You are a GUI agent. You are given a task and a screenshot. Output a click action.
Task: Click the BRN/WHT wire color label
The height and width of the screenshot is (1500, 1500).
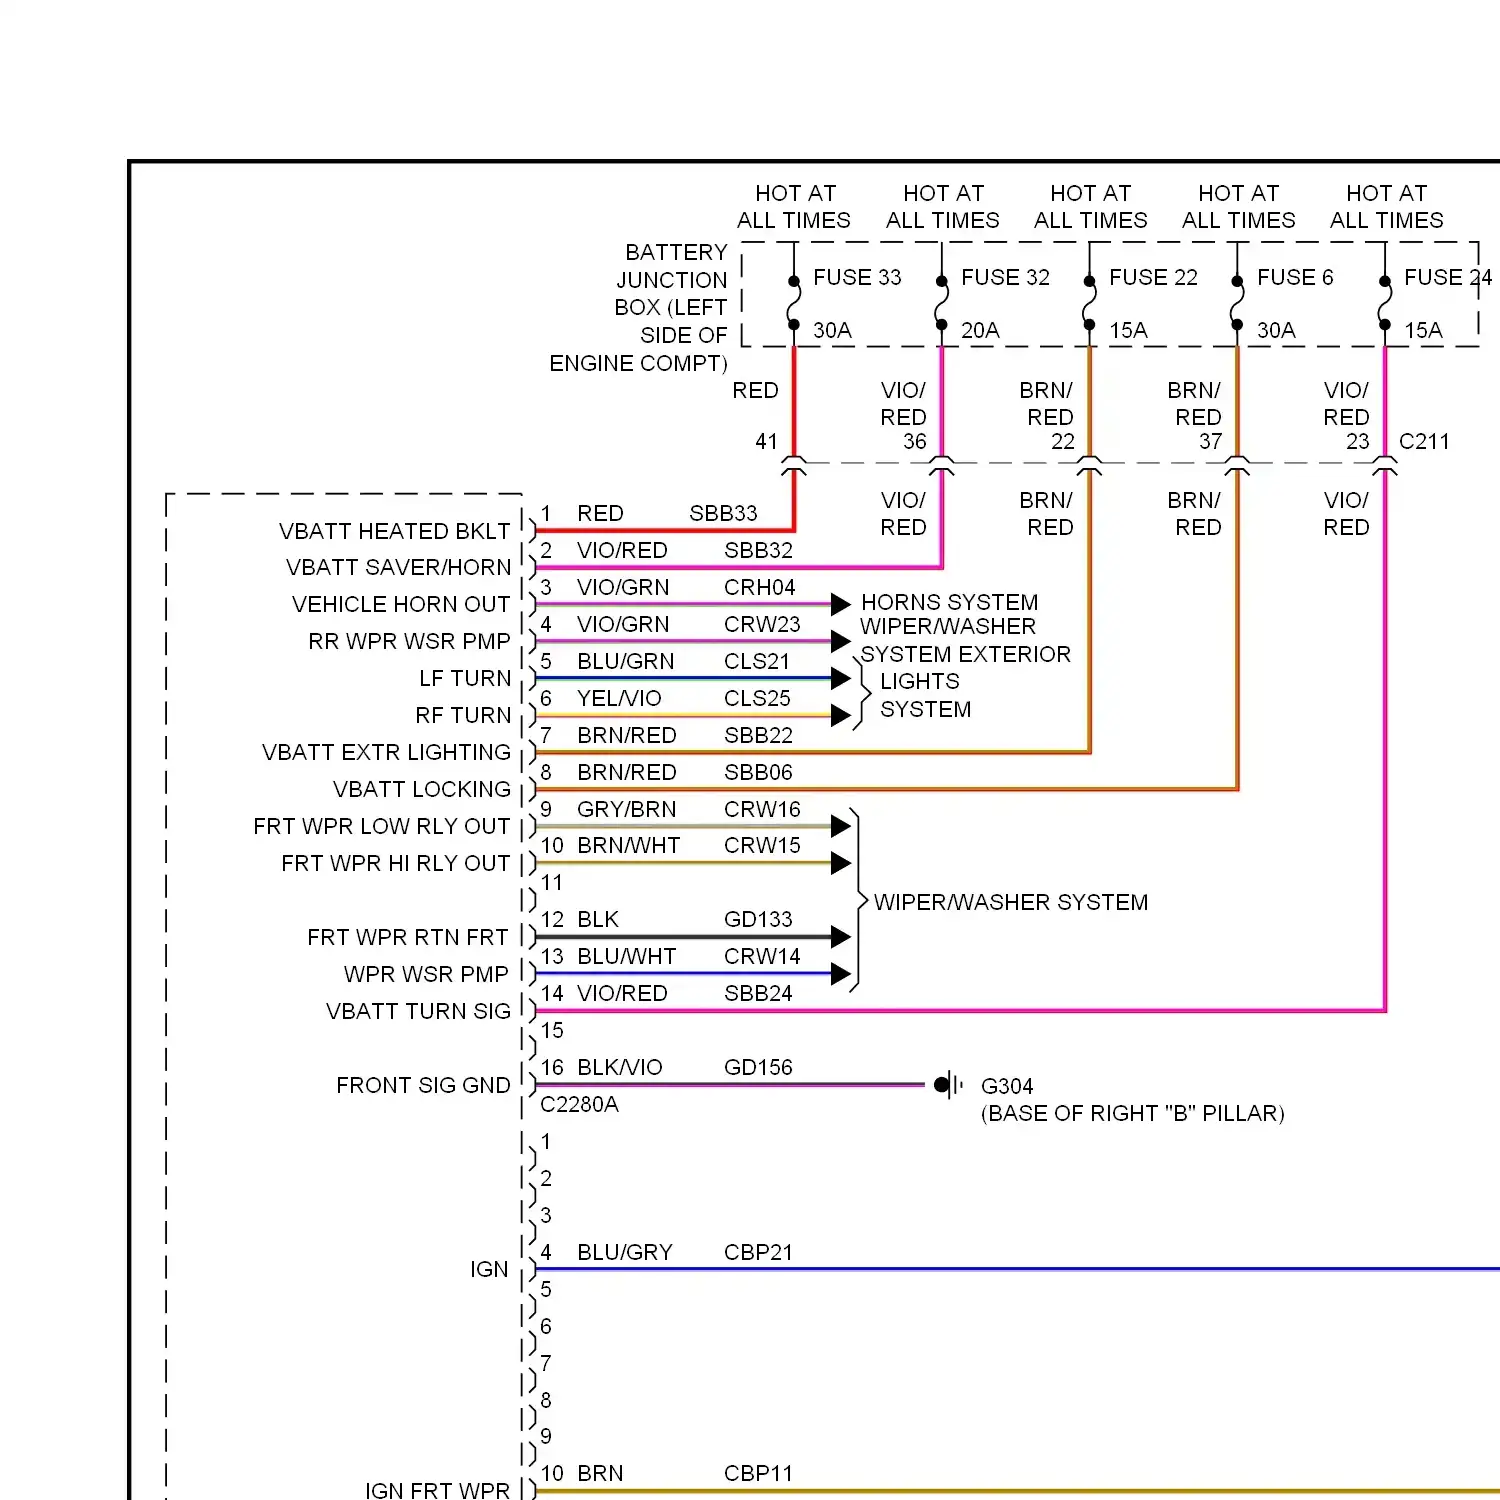[628, 845]
